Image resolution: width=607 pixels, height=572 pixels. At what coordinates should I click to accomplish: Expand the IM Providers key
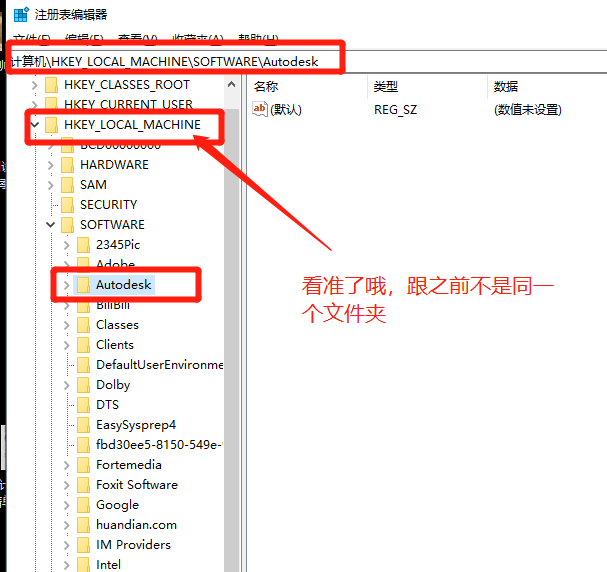coord(67,545)
